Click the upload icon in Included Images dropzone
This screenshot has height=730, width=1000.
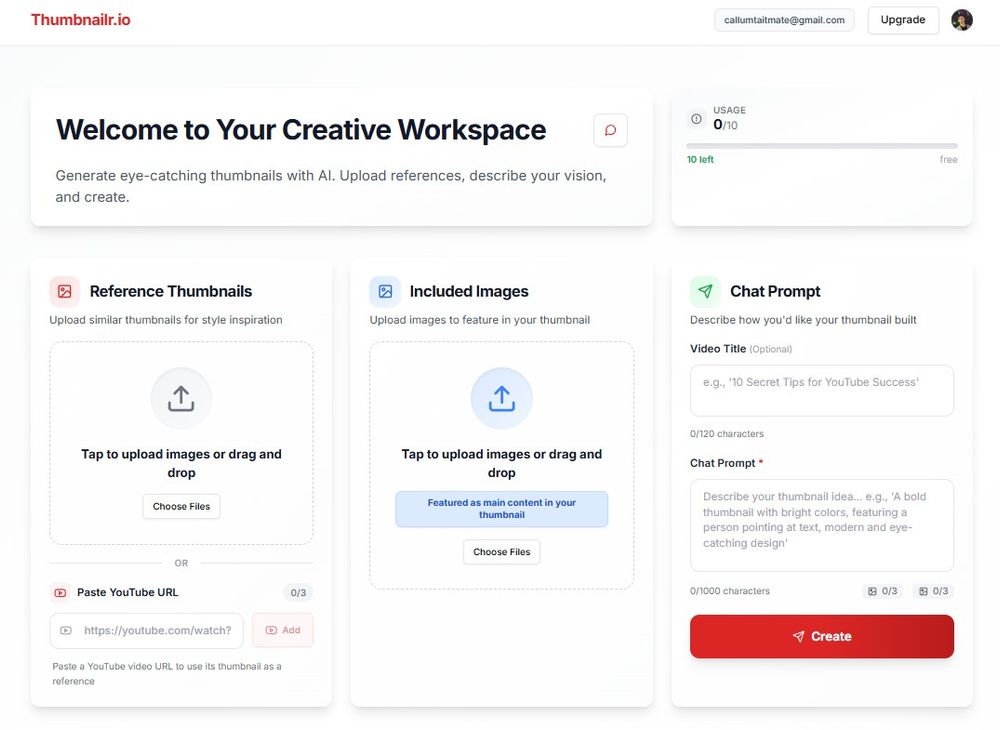501,397
